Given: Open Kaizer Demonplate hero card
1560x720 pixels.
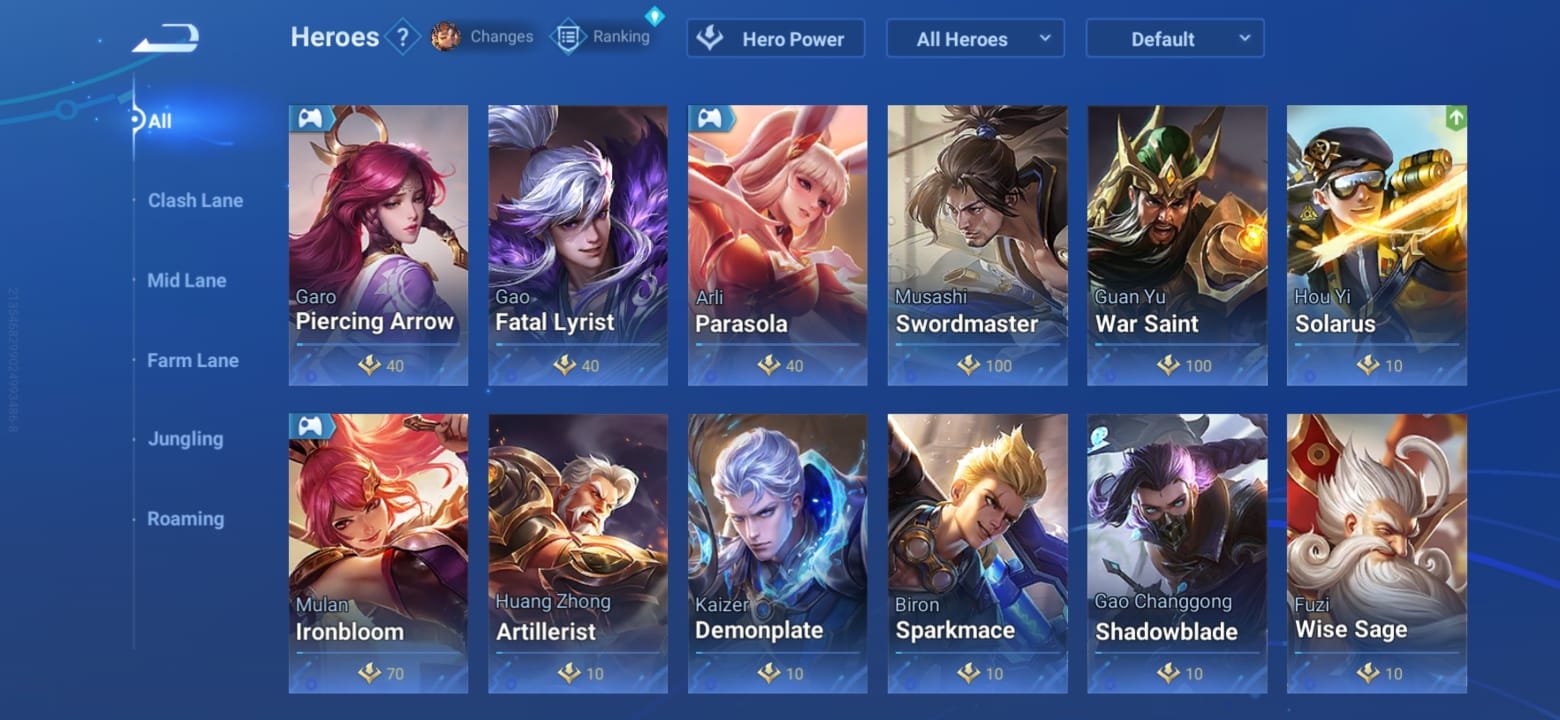Looking at the screenshot, I should 778,553.
